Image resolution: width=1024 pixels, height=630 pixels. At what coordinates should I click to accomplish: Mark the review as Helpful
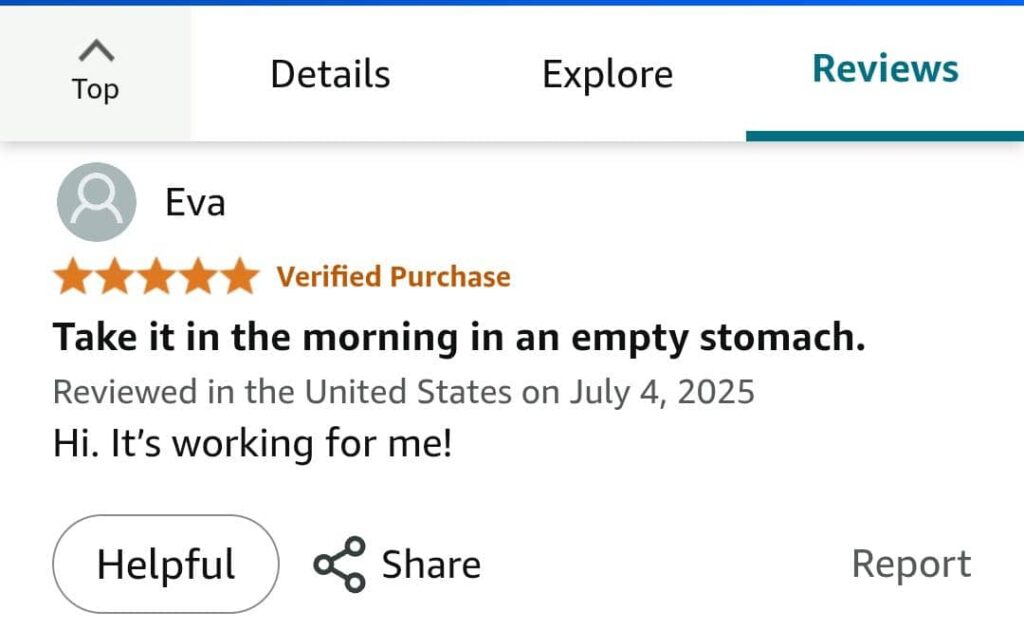166,564
